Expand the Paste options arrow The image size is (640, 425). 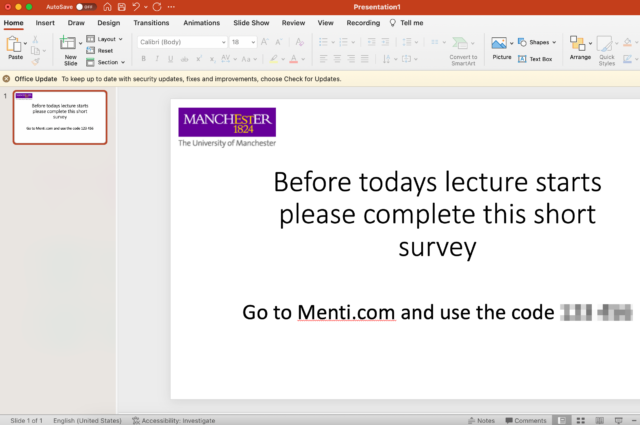click(25, 43)
